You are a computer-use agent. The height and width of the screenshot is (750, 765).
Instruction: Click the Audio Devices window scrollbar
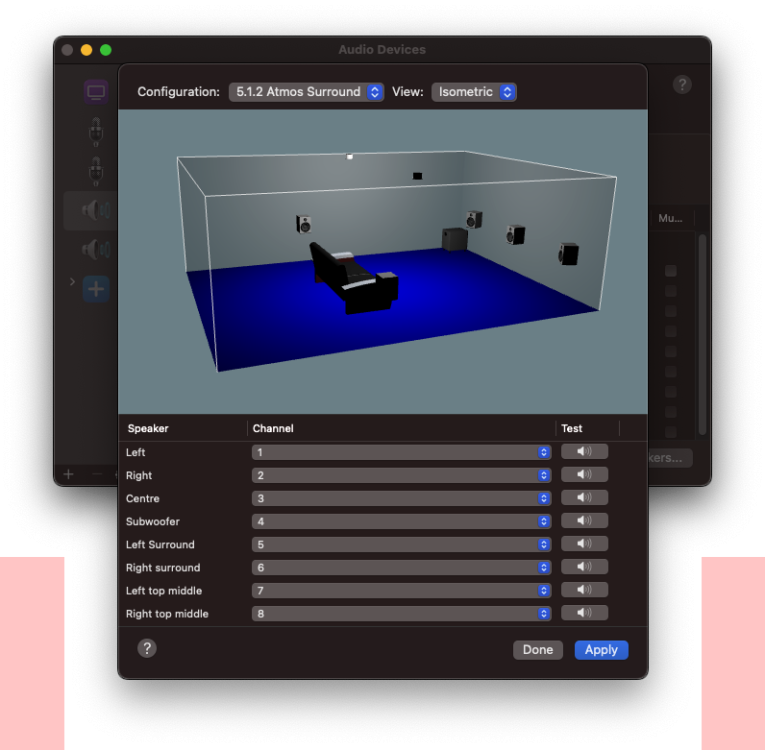pyautogui.click(x=702, y=334)
